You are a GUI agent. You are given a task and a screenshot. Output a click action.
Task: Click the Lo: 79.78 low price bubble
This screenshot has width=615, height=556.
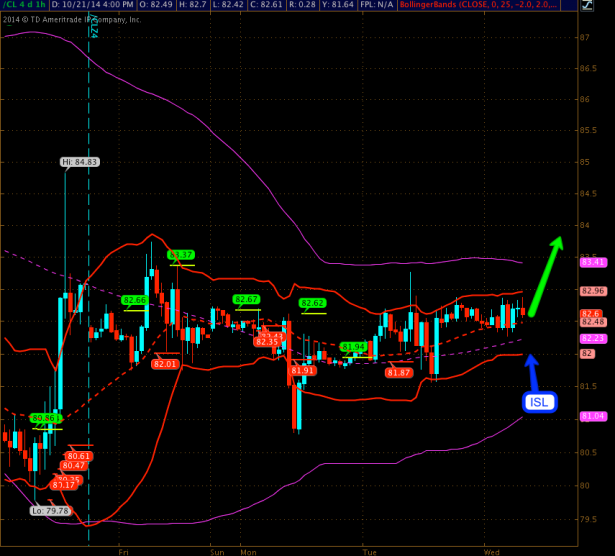(50, 510)
